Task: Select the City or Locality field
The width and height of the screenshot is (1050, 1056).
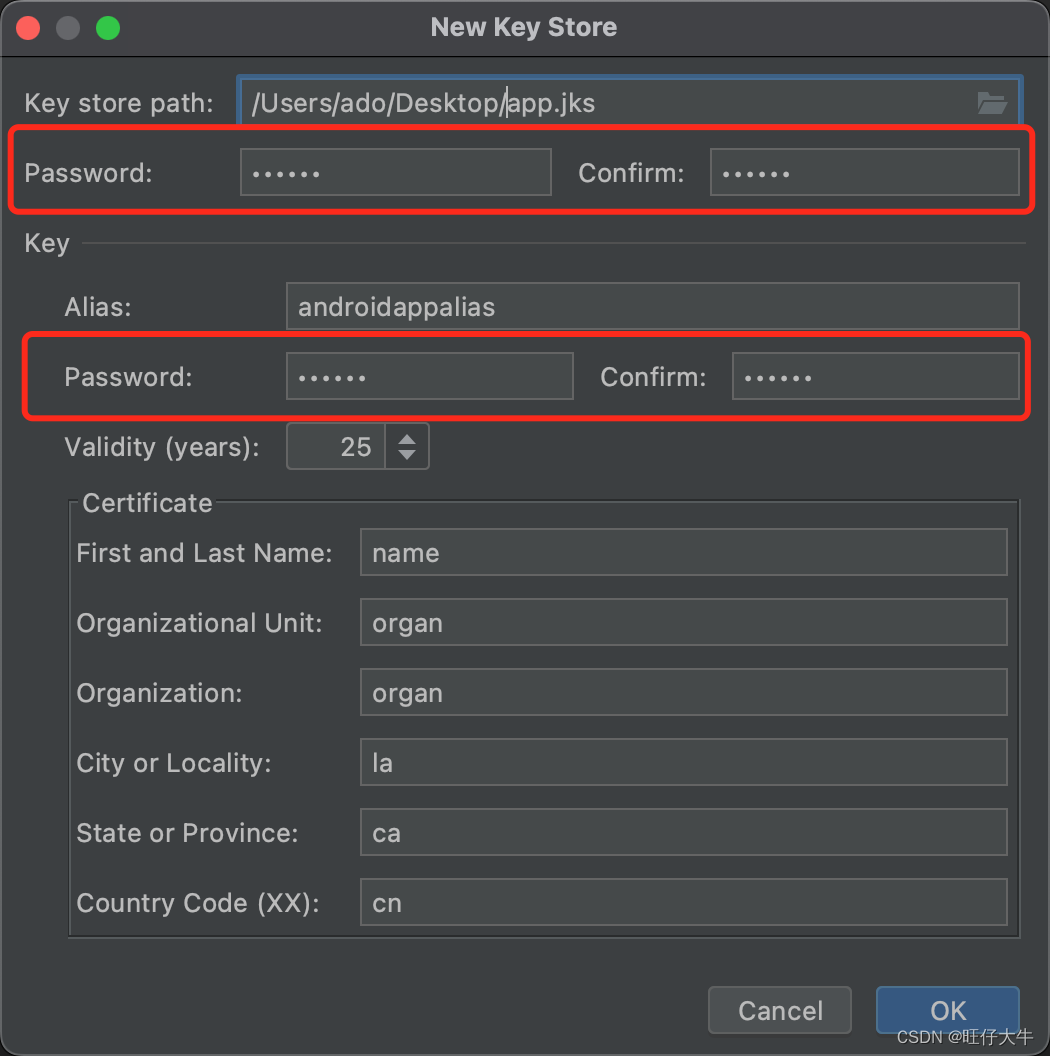Action: (x=683, y=763)
